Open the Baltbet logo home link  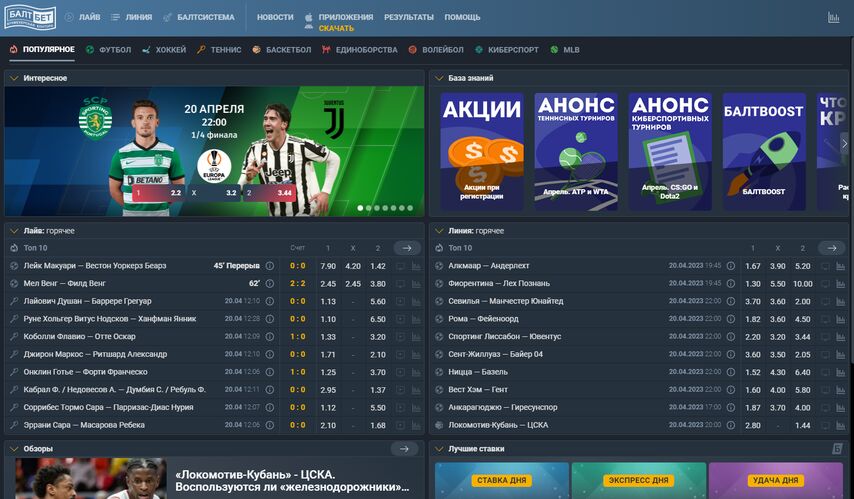tap(29, 17)
